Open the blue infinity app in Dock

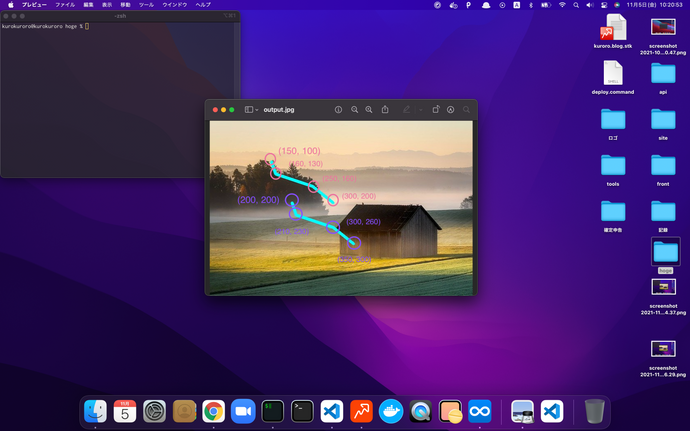480,411
